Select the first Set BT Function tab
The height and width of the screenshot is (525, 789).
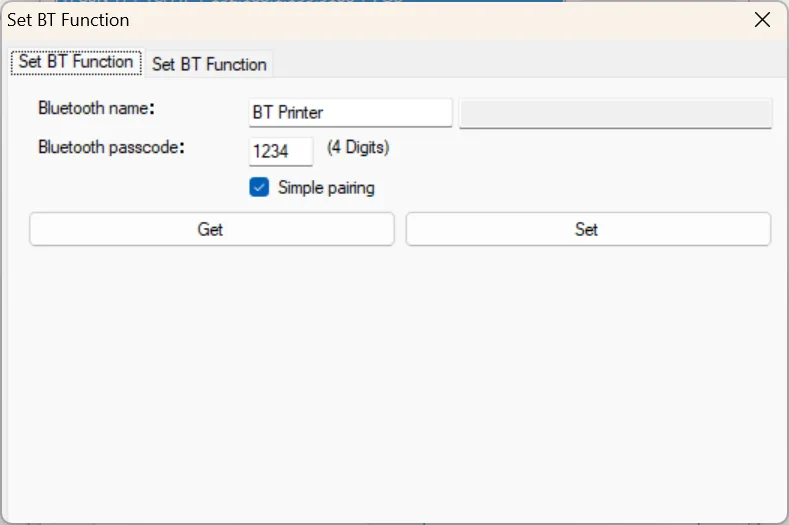(x=76, y=62)
